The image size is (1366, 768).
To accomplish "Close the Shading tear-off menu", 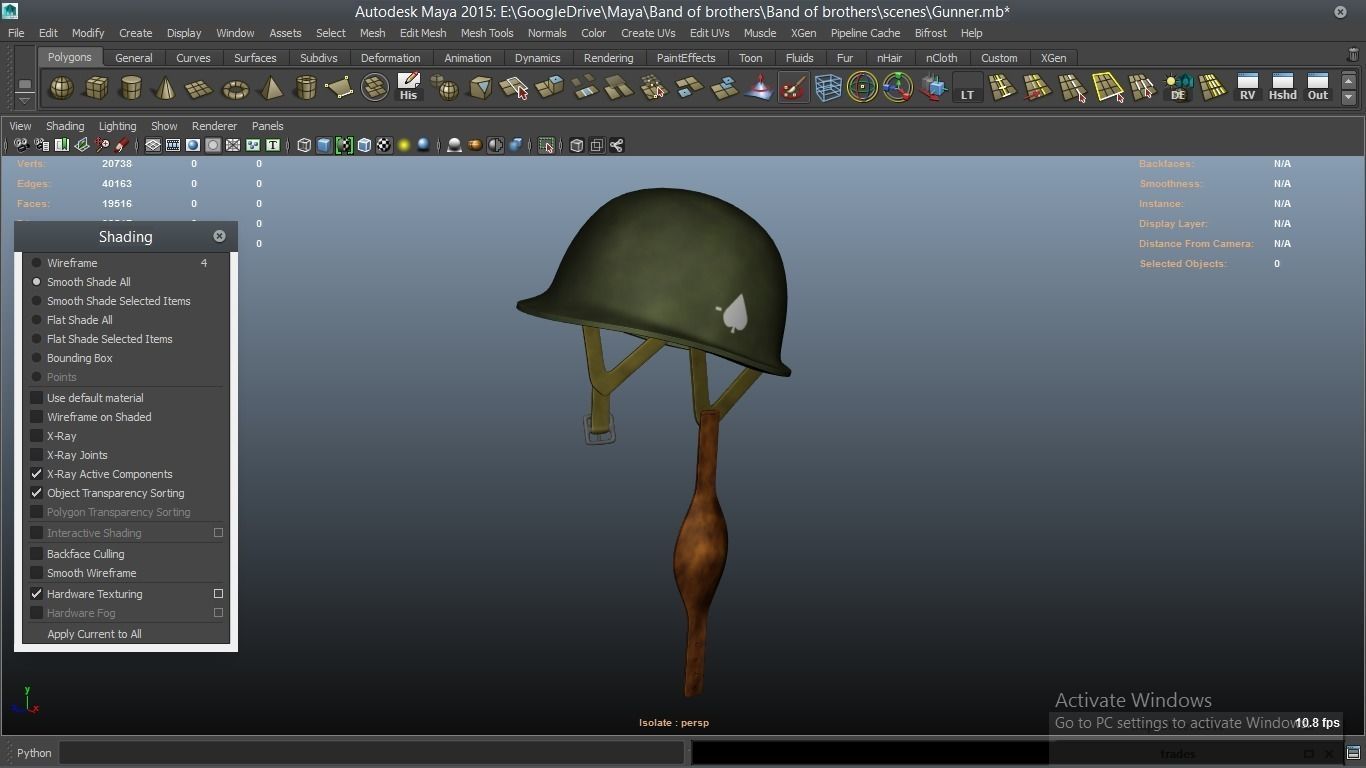I will click(219, 236).
